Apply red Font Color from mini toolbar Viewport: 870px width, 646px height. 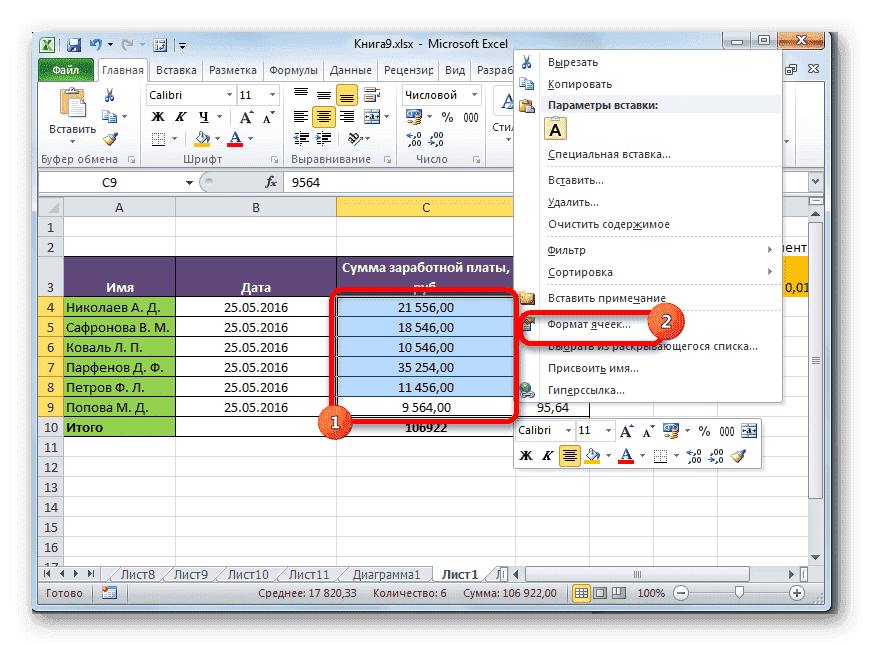pos(627,455)
